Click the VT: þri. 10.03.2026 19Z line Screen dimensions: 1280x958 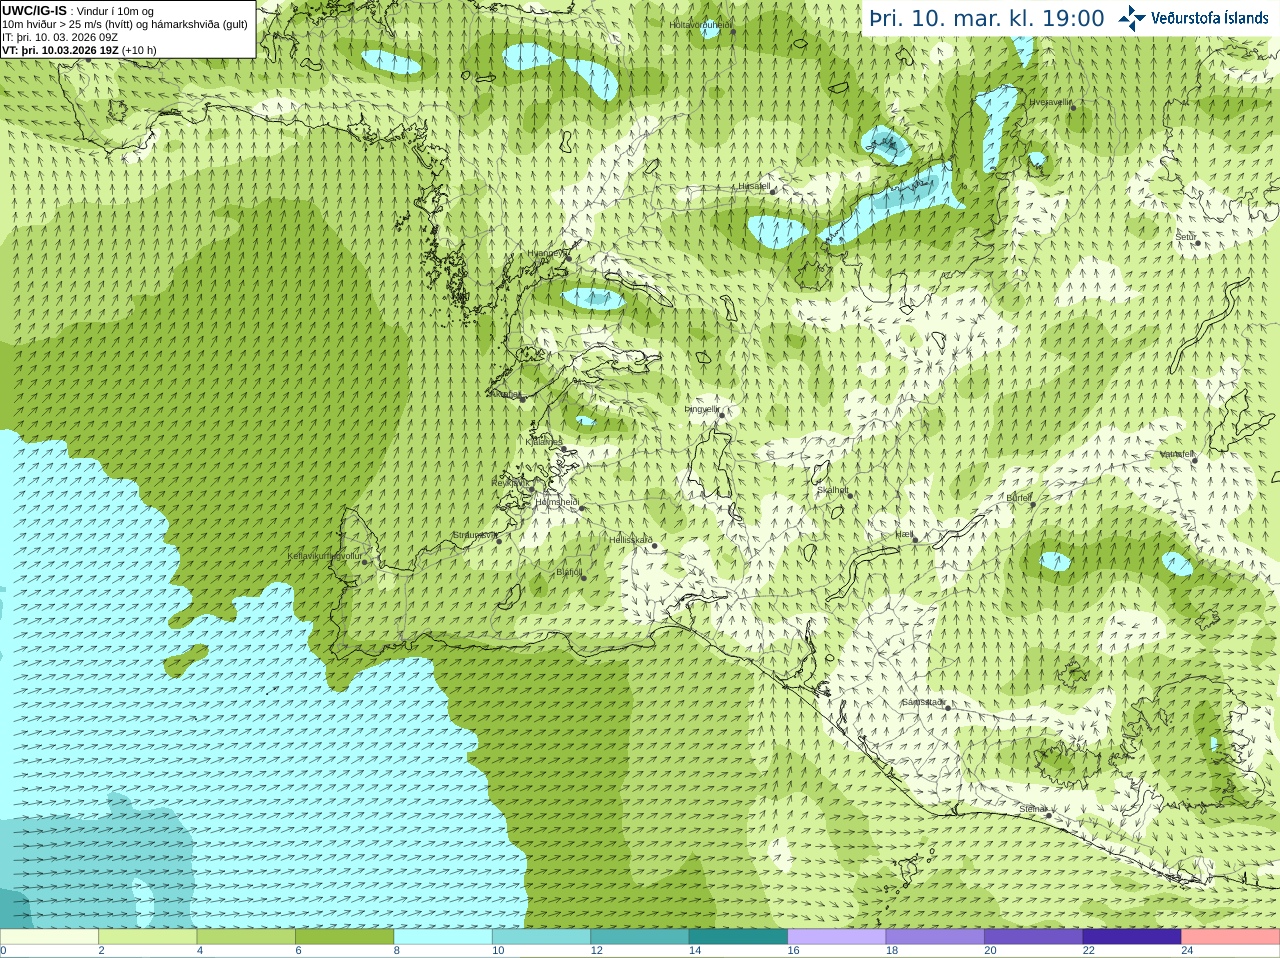(79, 50)
